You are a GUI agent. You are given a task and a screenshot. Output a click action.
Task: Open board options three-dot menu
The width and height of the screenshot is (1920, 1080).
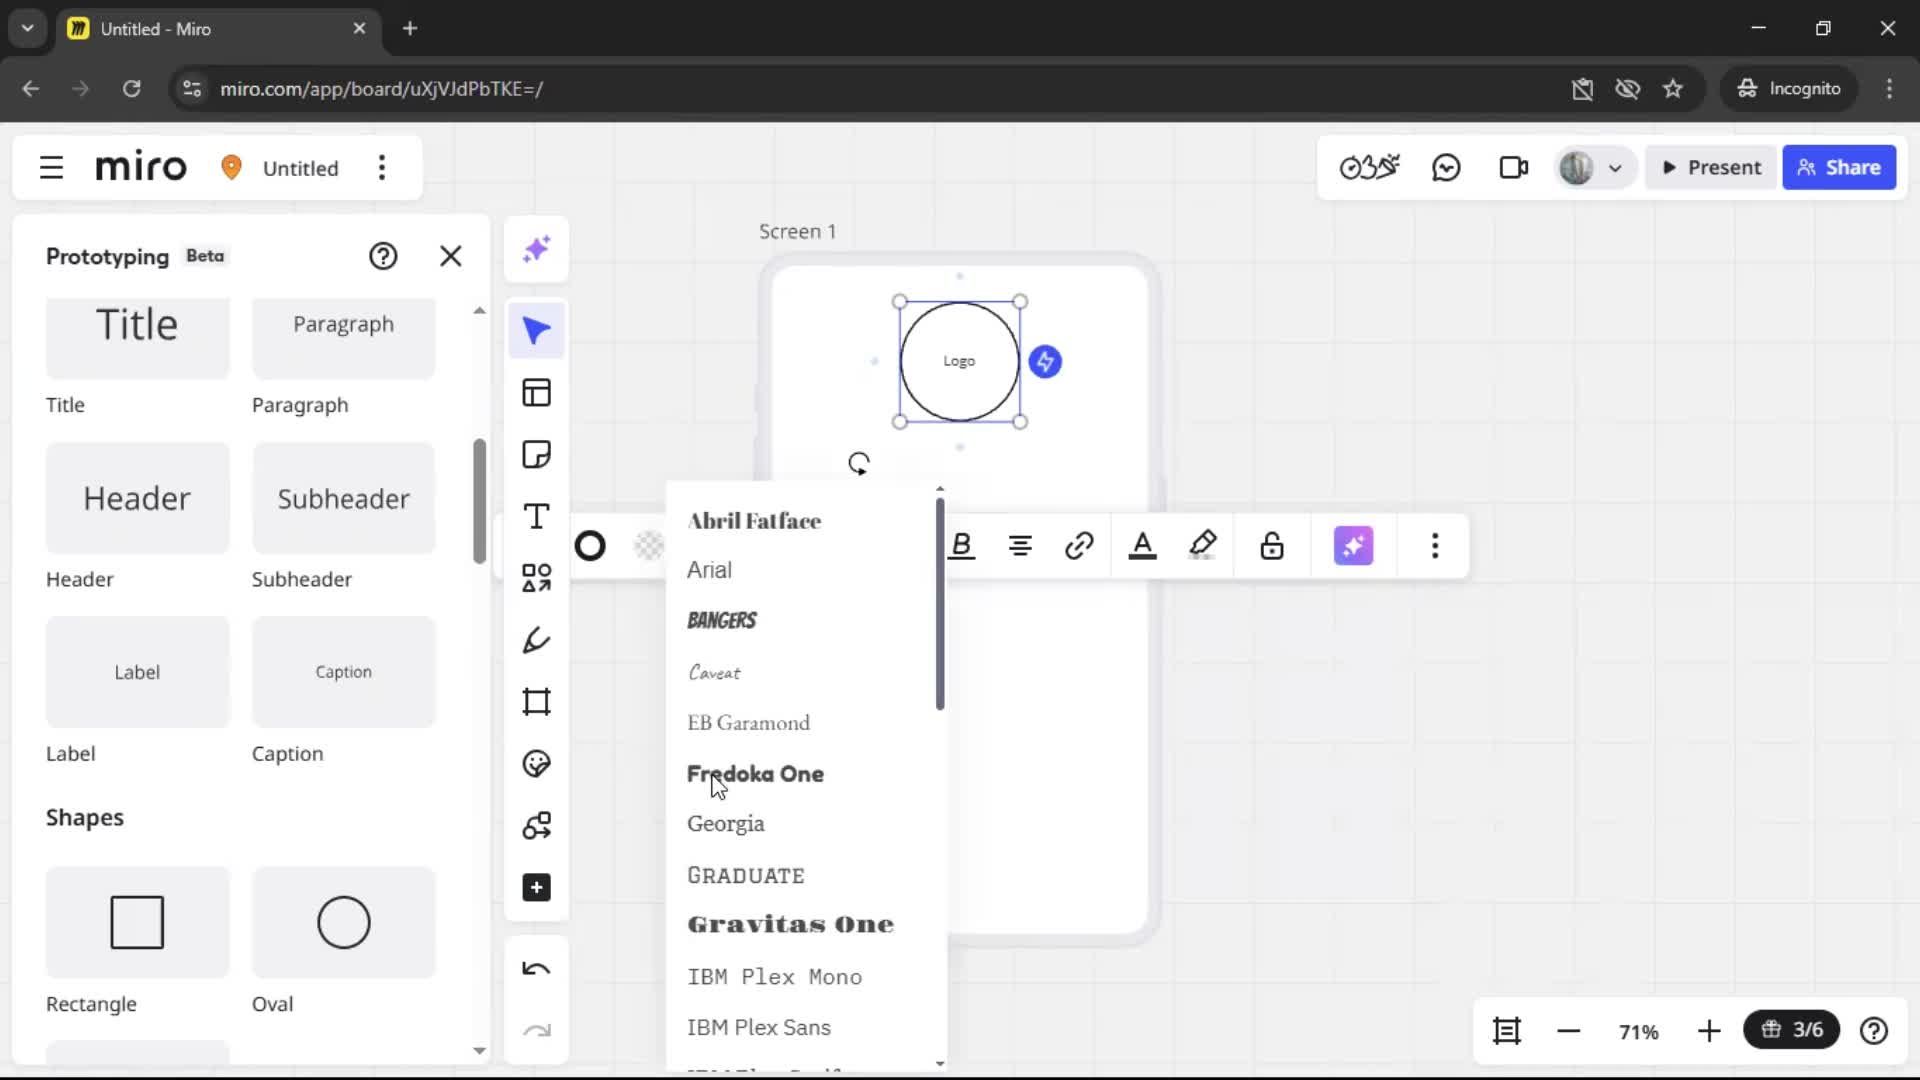(382, 167)
